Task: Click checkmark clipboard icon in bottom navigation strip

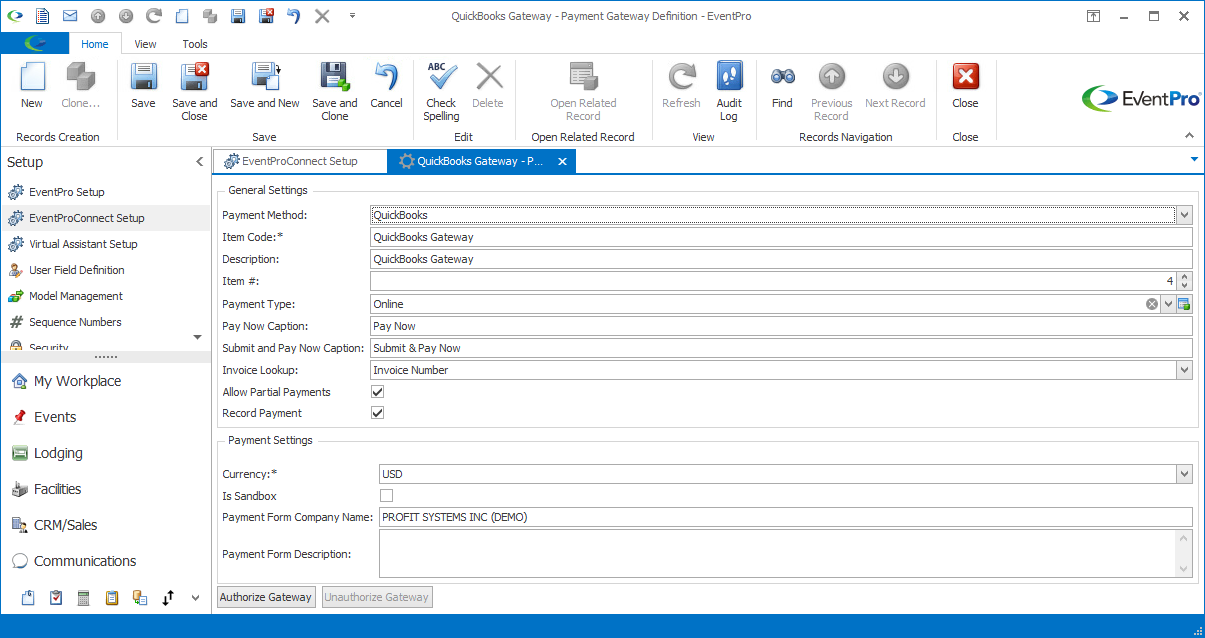Action: (x=56, y=598)
